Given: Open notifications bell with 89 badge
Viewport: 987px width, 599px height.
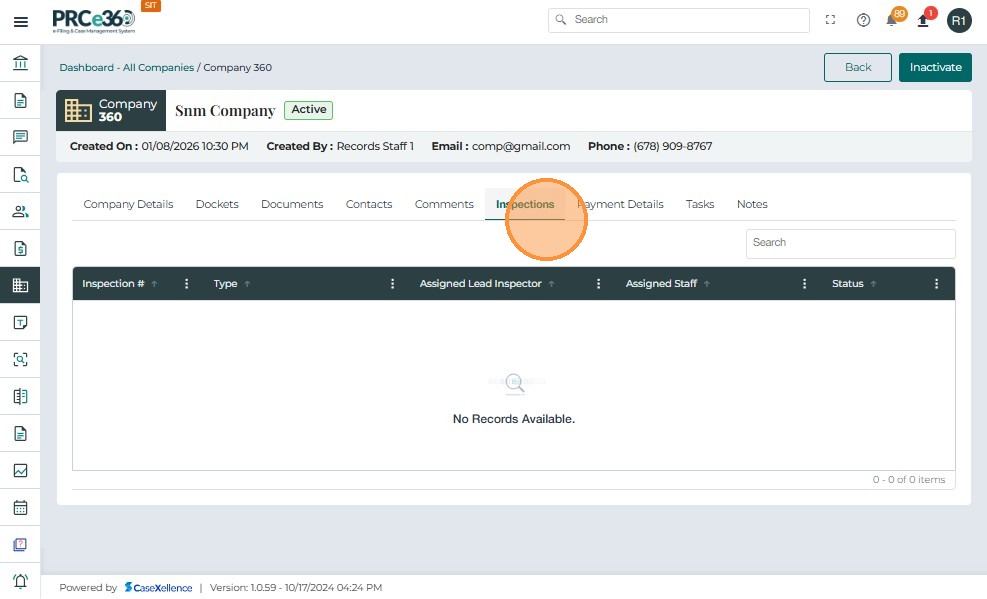Looking at the screenshot, I should (x=894, y=19).
